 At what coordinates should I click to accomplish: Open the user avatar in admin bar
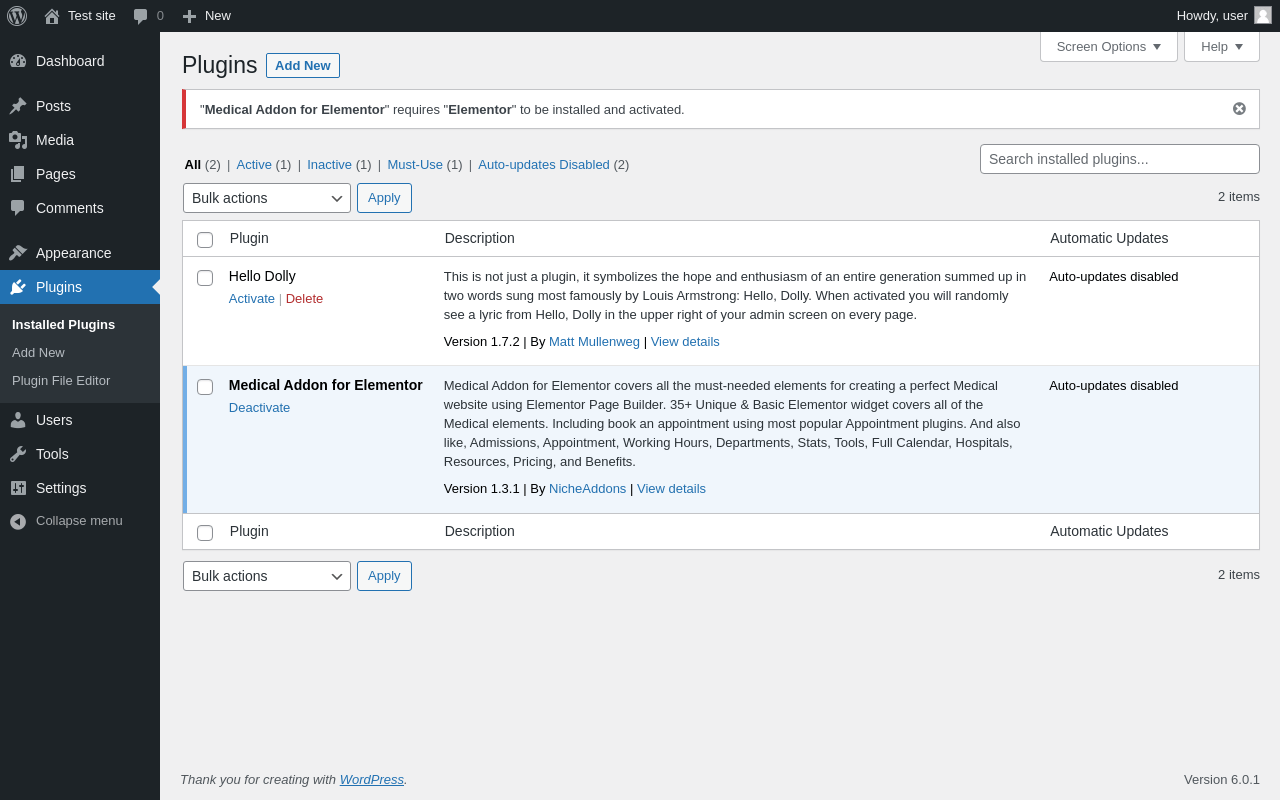[x=1263, y=15]
